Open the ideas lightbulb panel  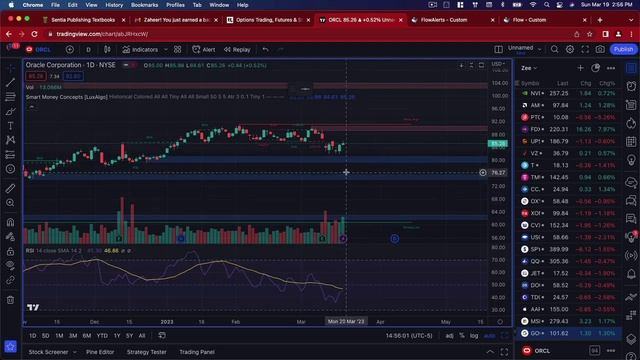(x=631, y=160)
